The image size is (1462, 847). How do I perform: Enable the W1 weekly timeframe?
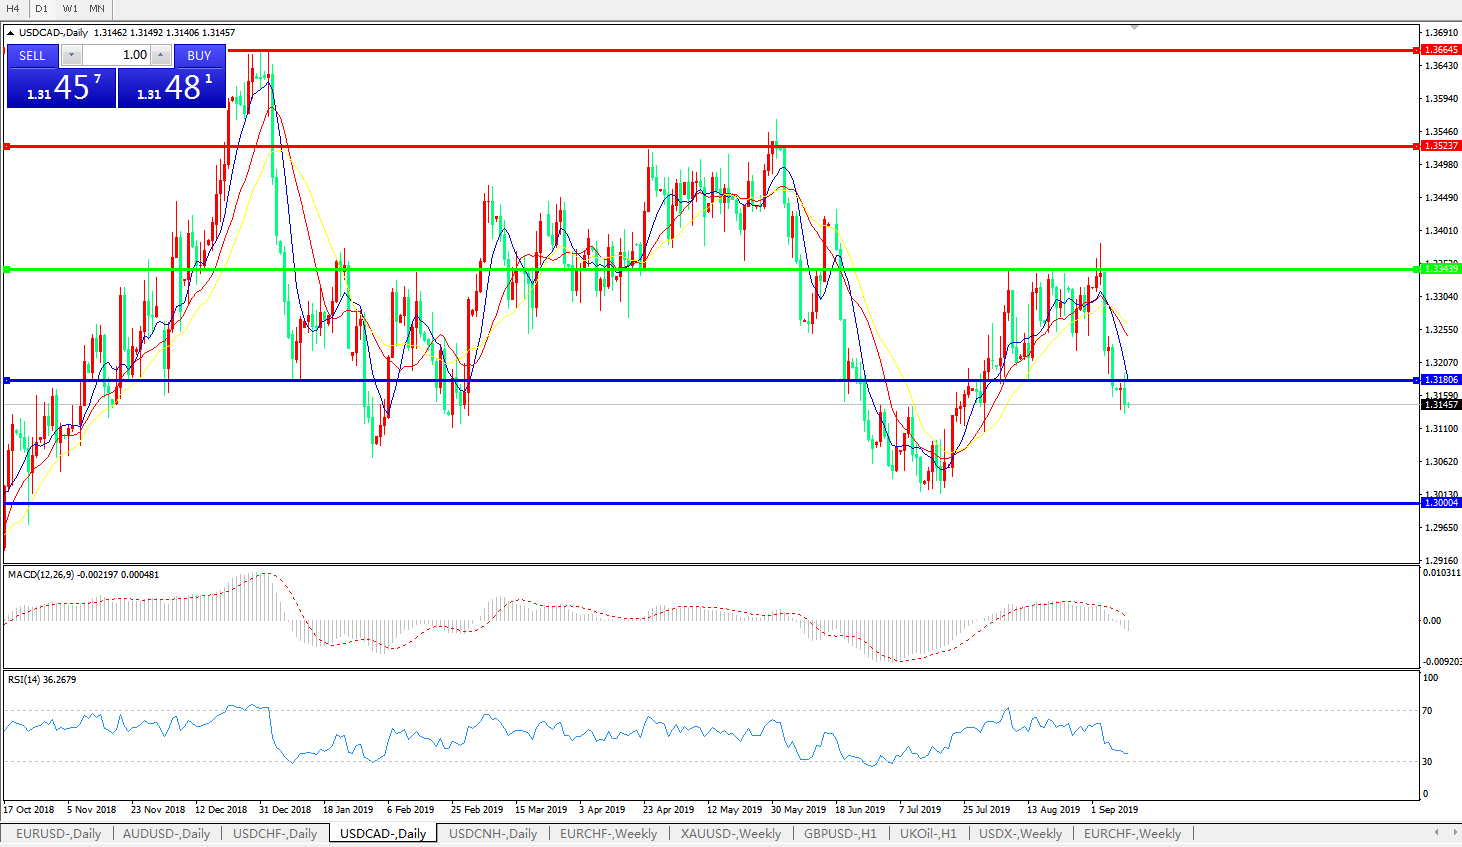pos(70,8)
